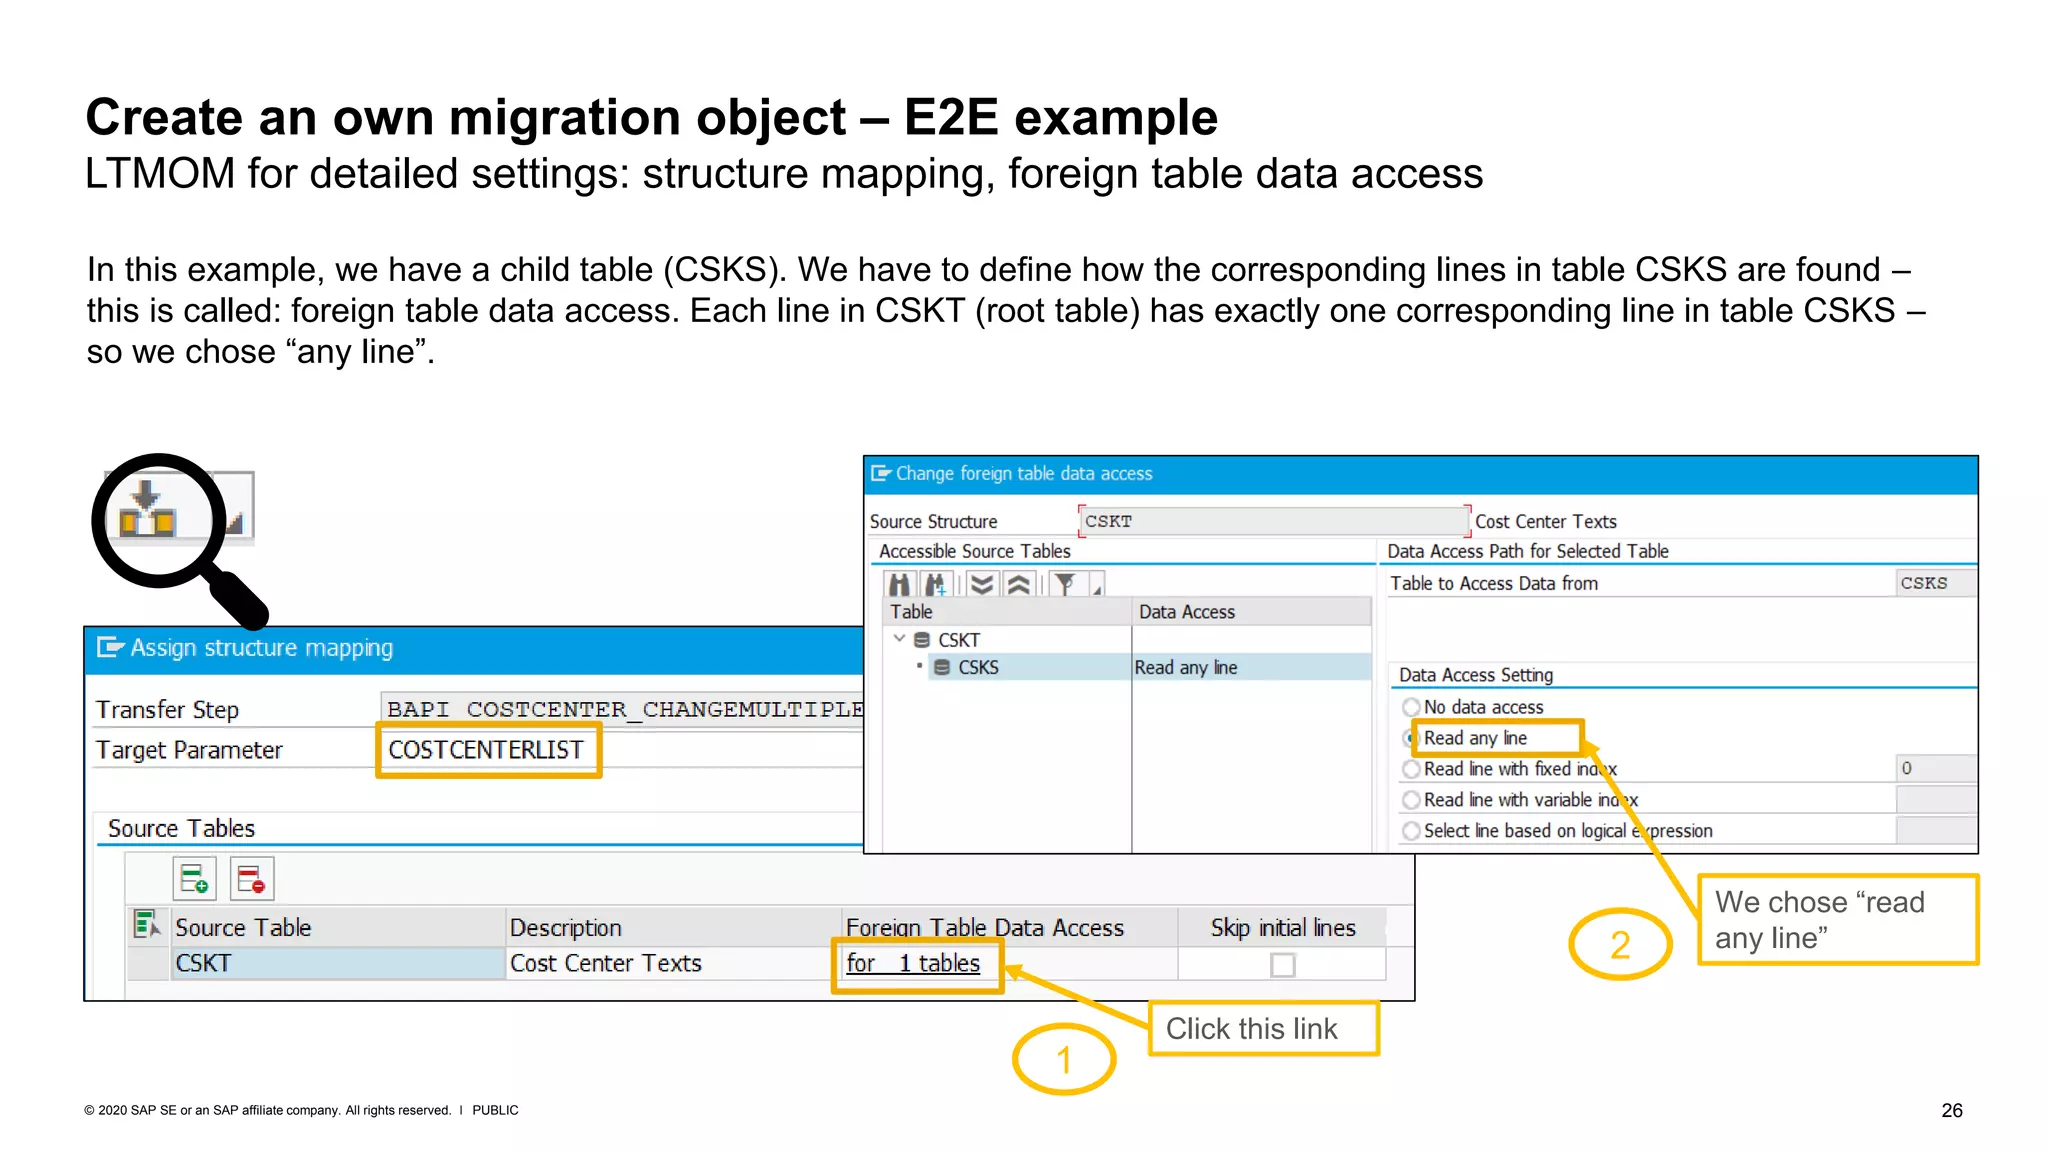Click the Source Structure CSKT field

point(1274,521)
